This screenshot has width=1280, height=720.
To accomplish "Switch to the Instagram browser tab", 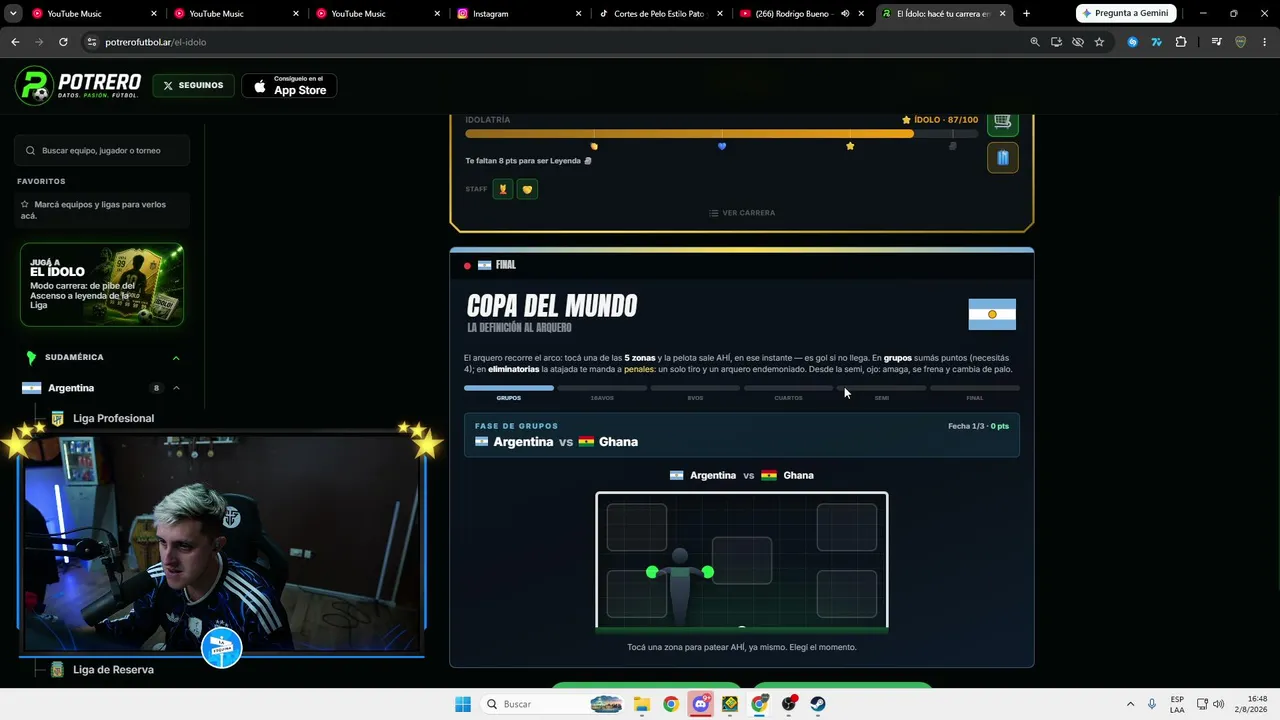I will coord(520,14).
